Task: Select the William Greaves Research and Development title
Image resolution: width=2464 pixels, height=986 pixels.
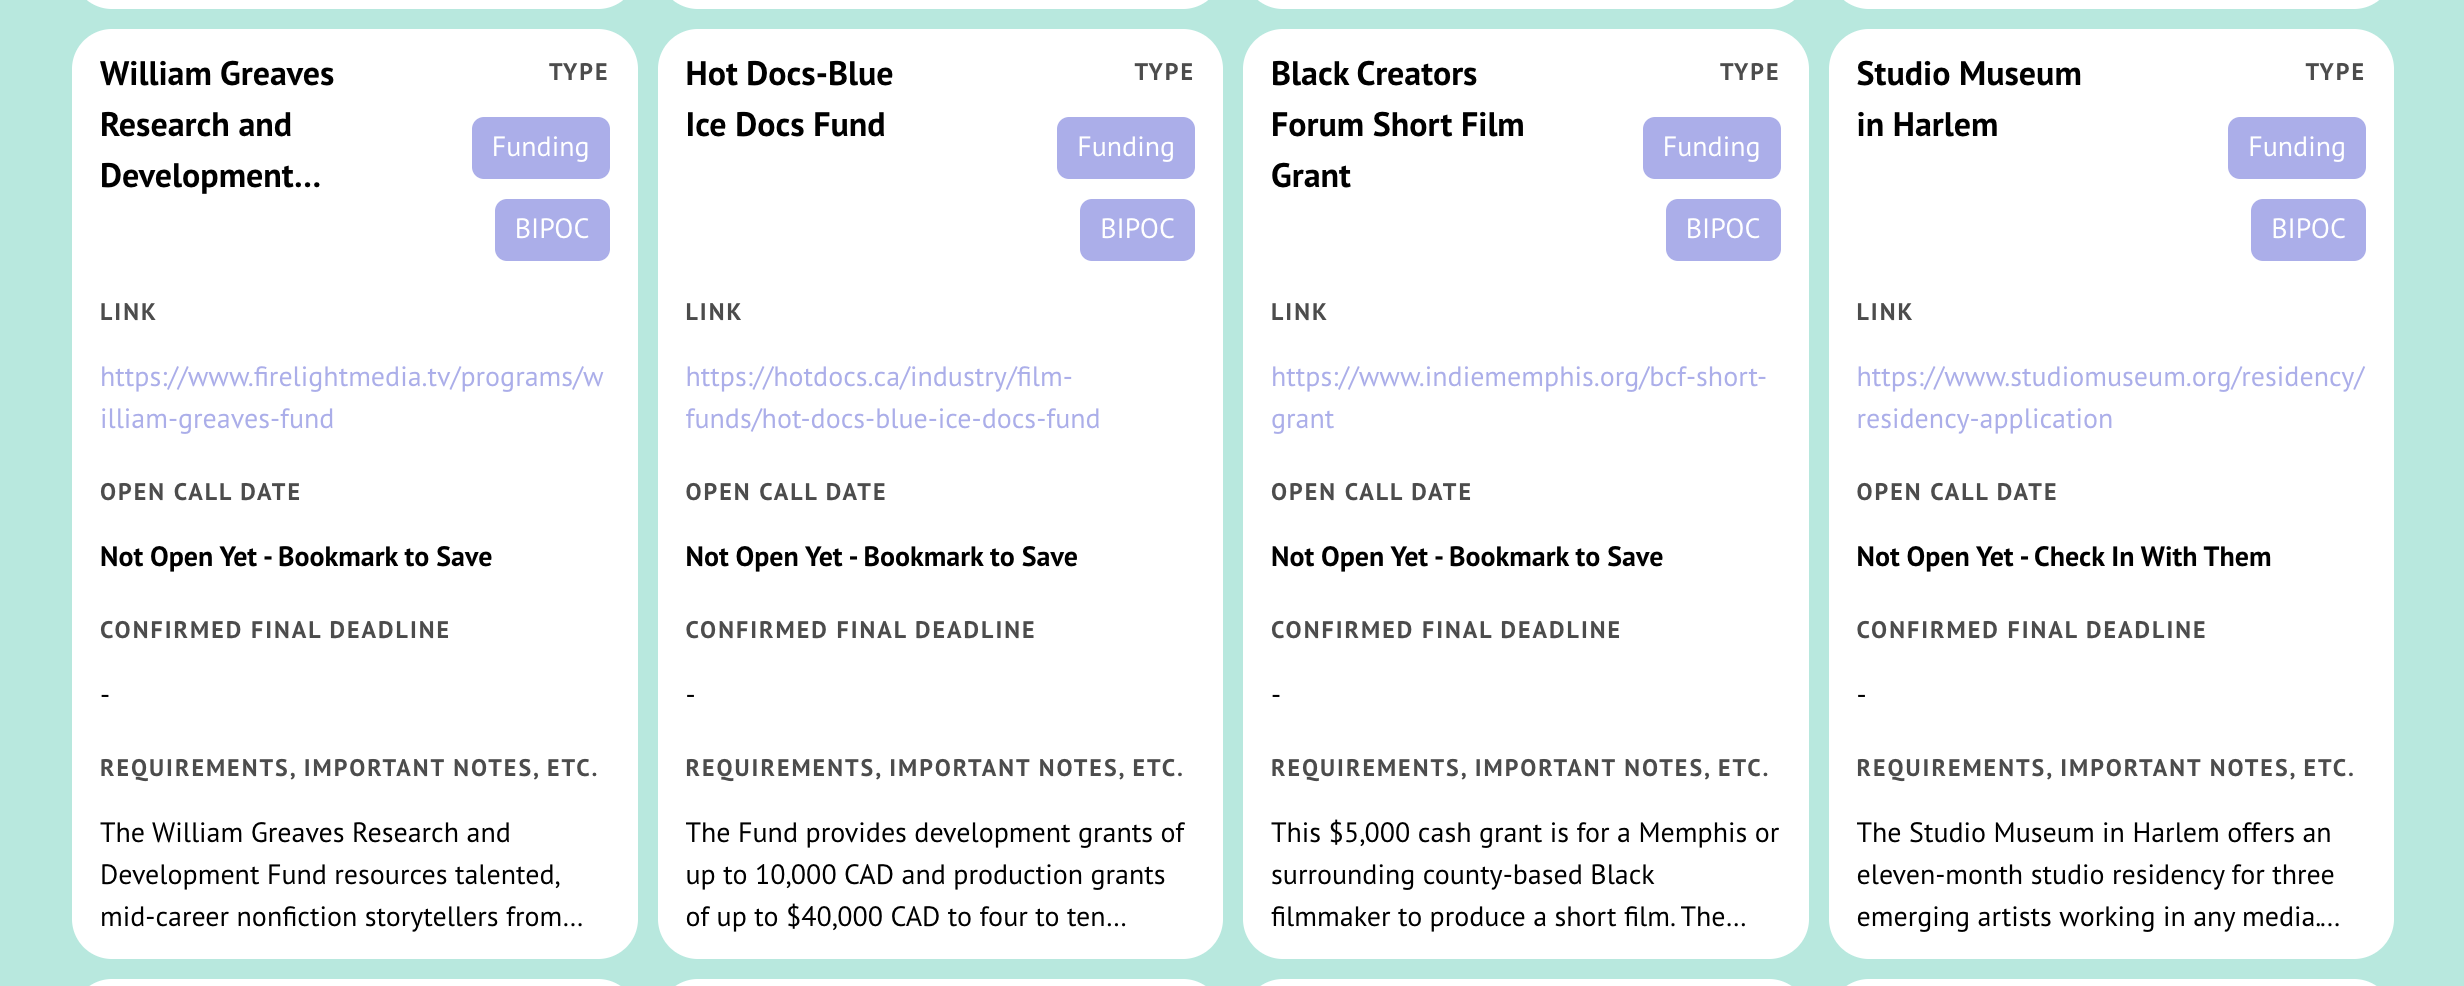Action: click(x=217, y=125)
